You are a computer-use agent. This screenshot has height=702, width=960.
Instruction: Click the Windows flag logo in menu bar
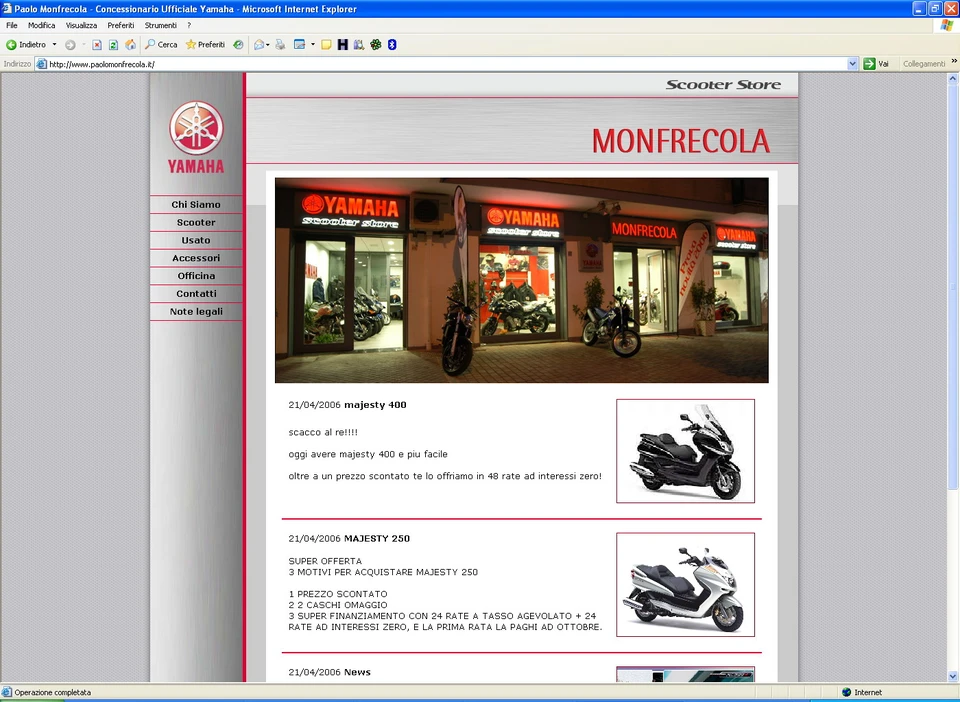[x=948, y=25]
